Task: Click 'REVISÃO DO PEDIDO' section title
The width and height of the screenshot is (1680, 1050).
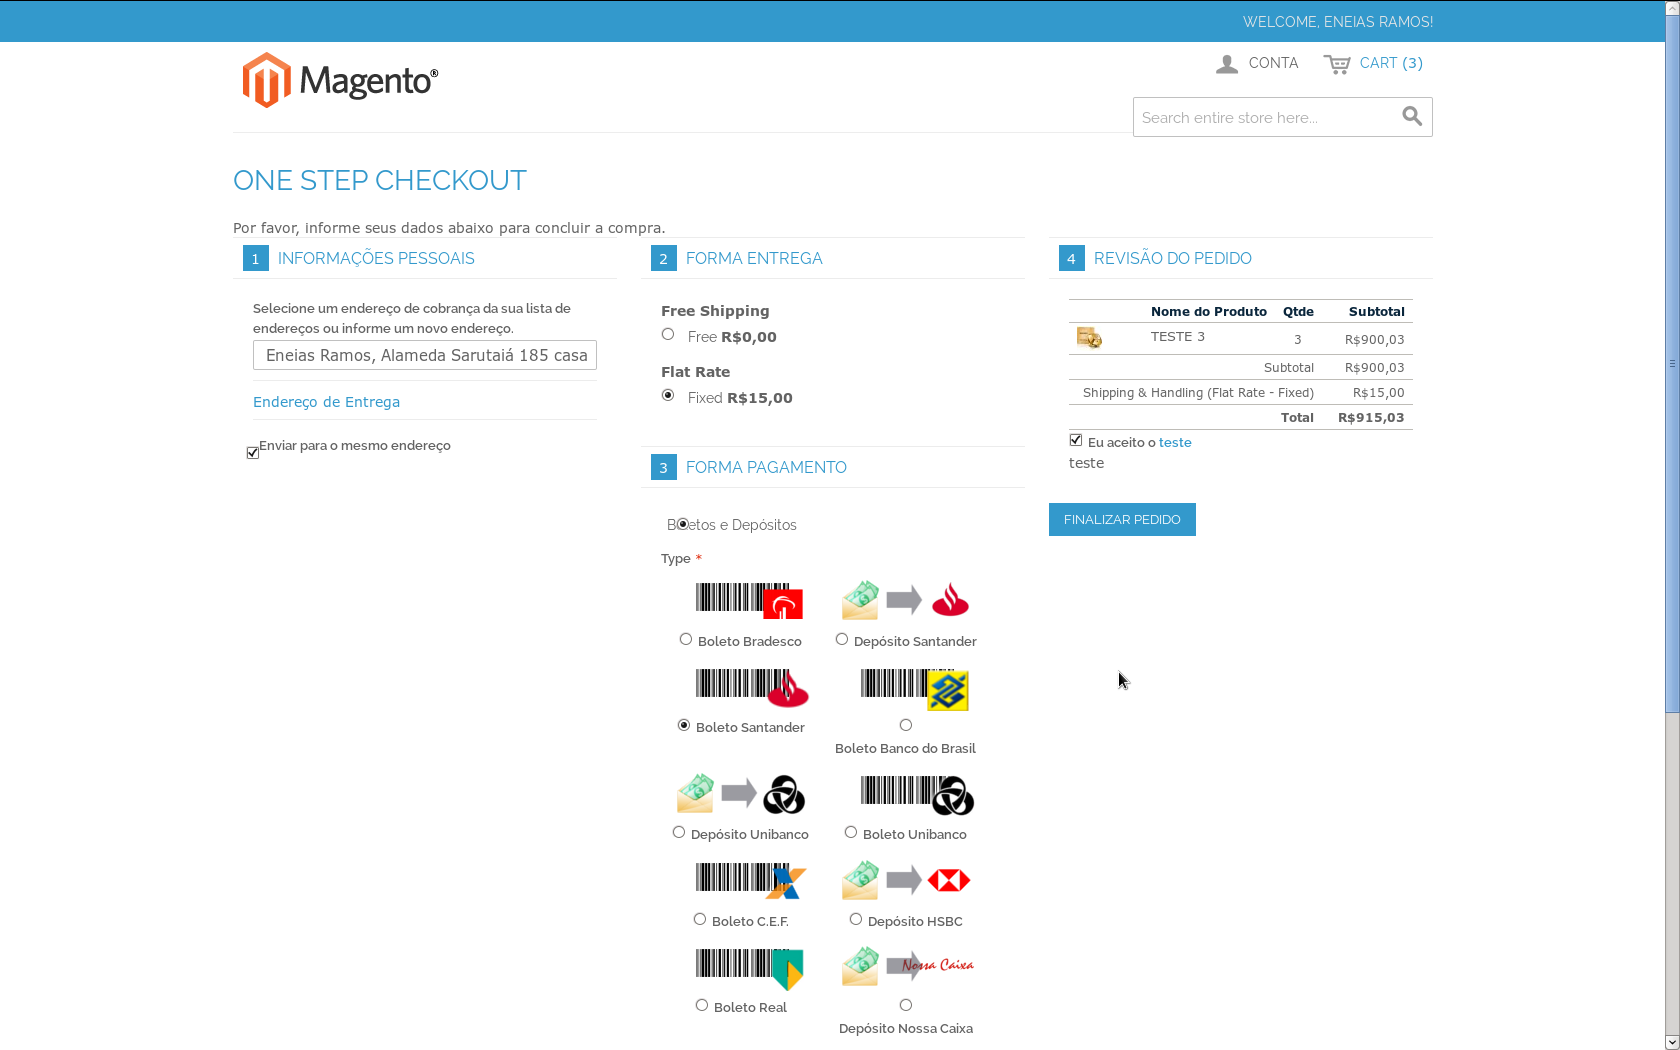Action: click(1172, 258)
